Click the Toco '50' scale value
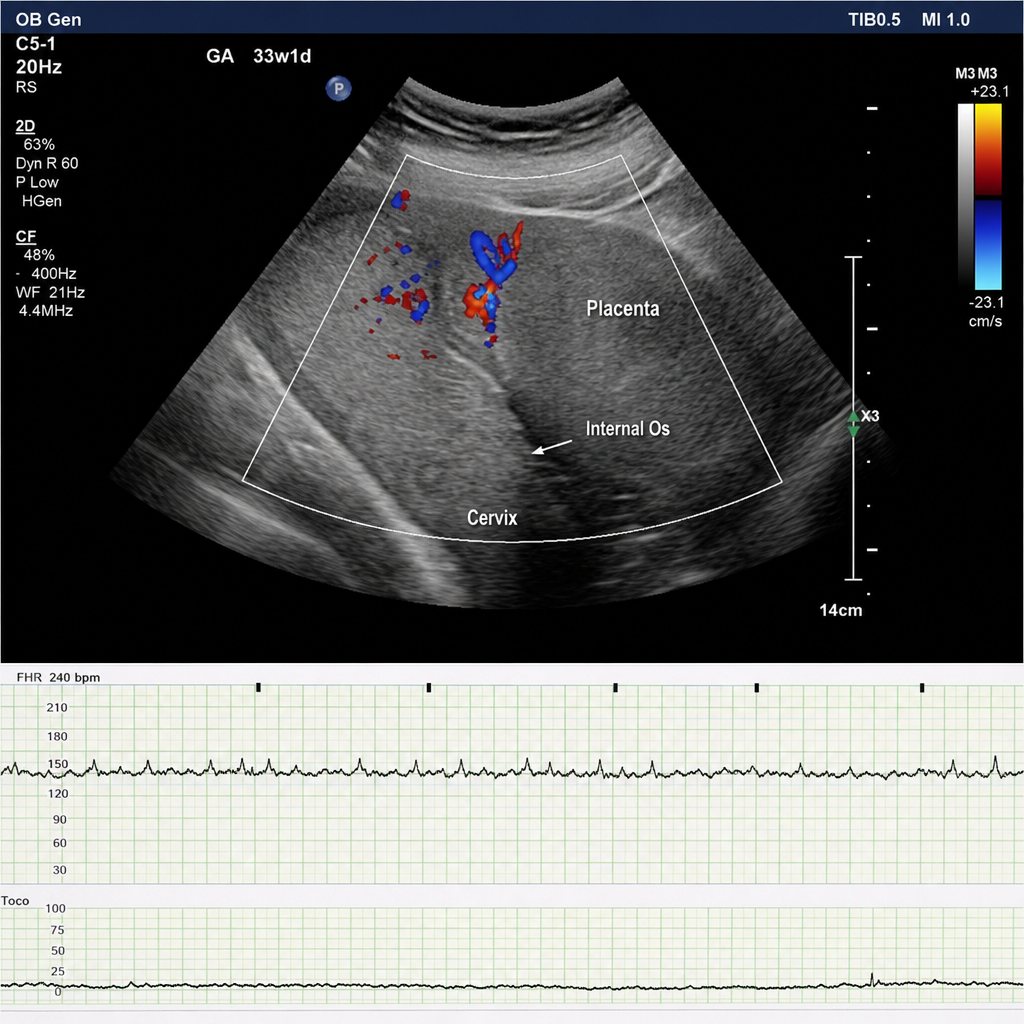The image size is (1024, 1024). (57, 950)
